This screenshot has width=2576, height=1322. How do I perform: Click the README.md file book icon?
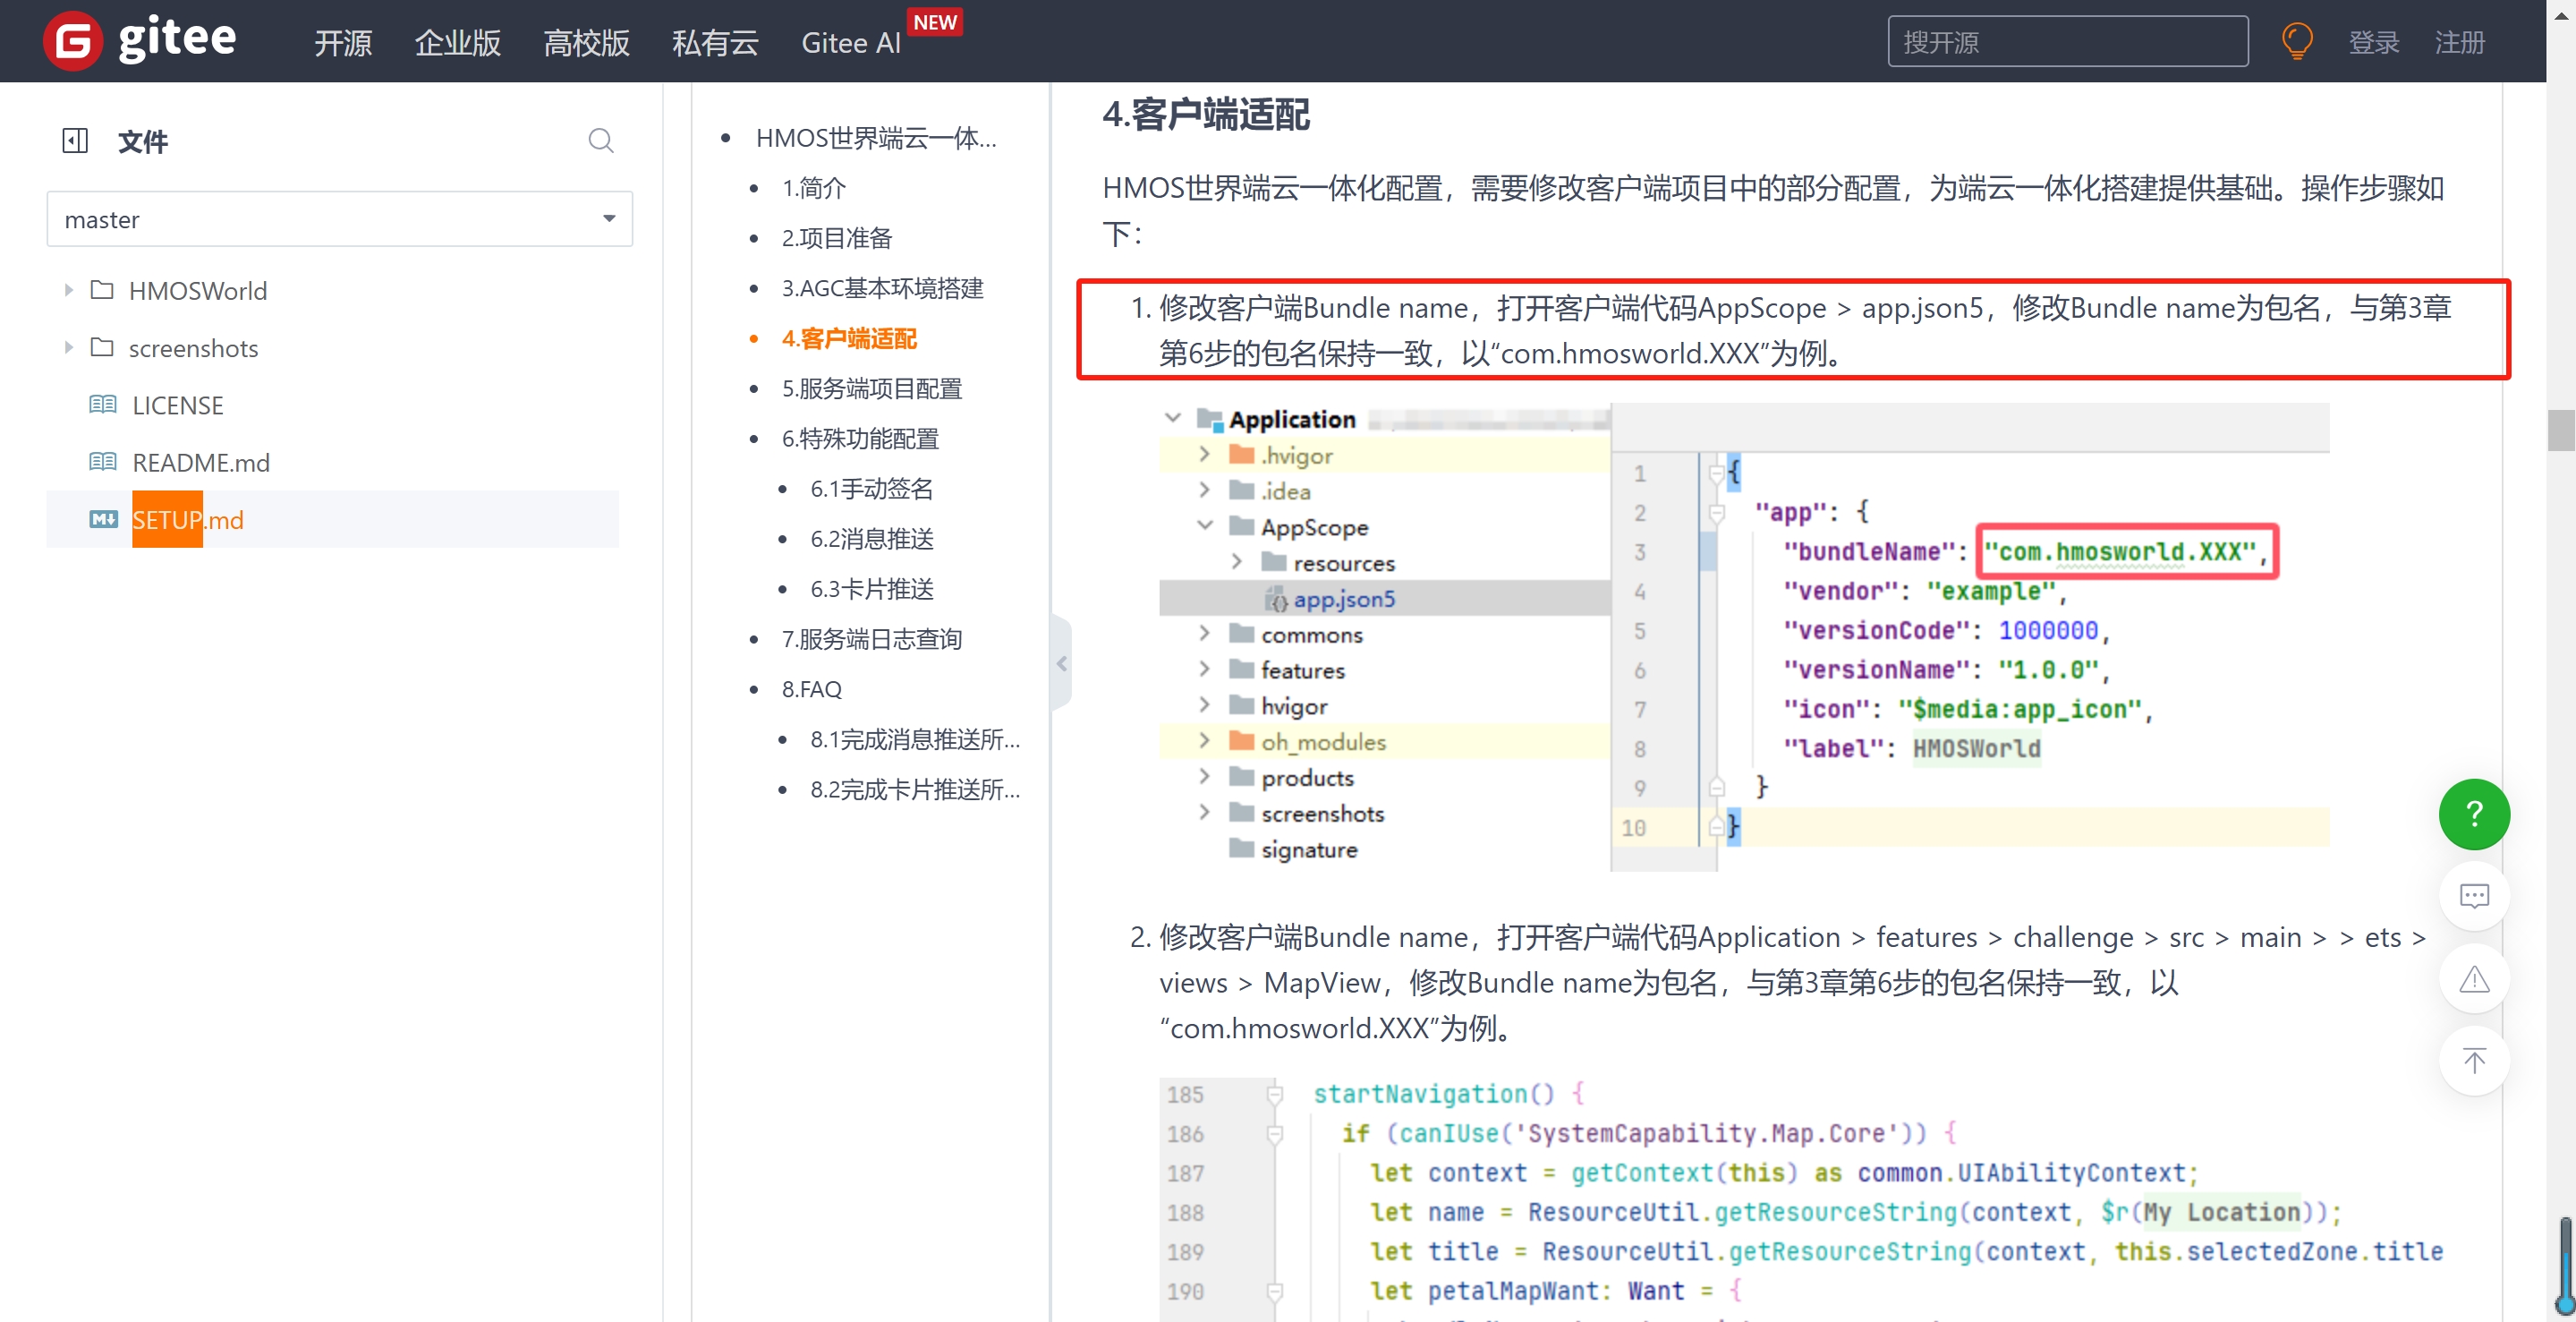(x=103, y=461)
